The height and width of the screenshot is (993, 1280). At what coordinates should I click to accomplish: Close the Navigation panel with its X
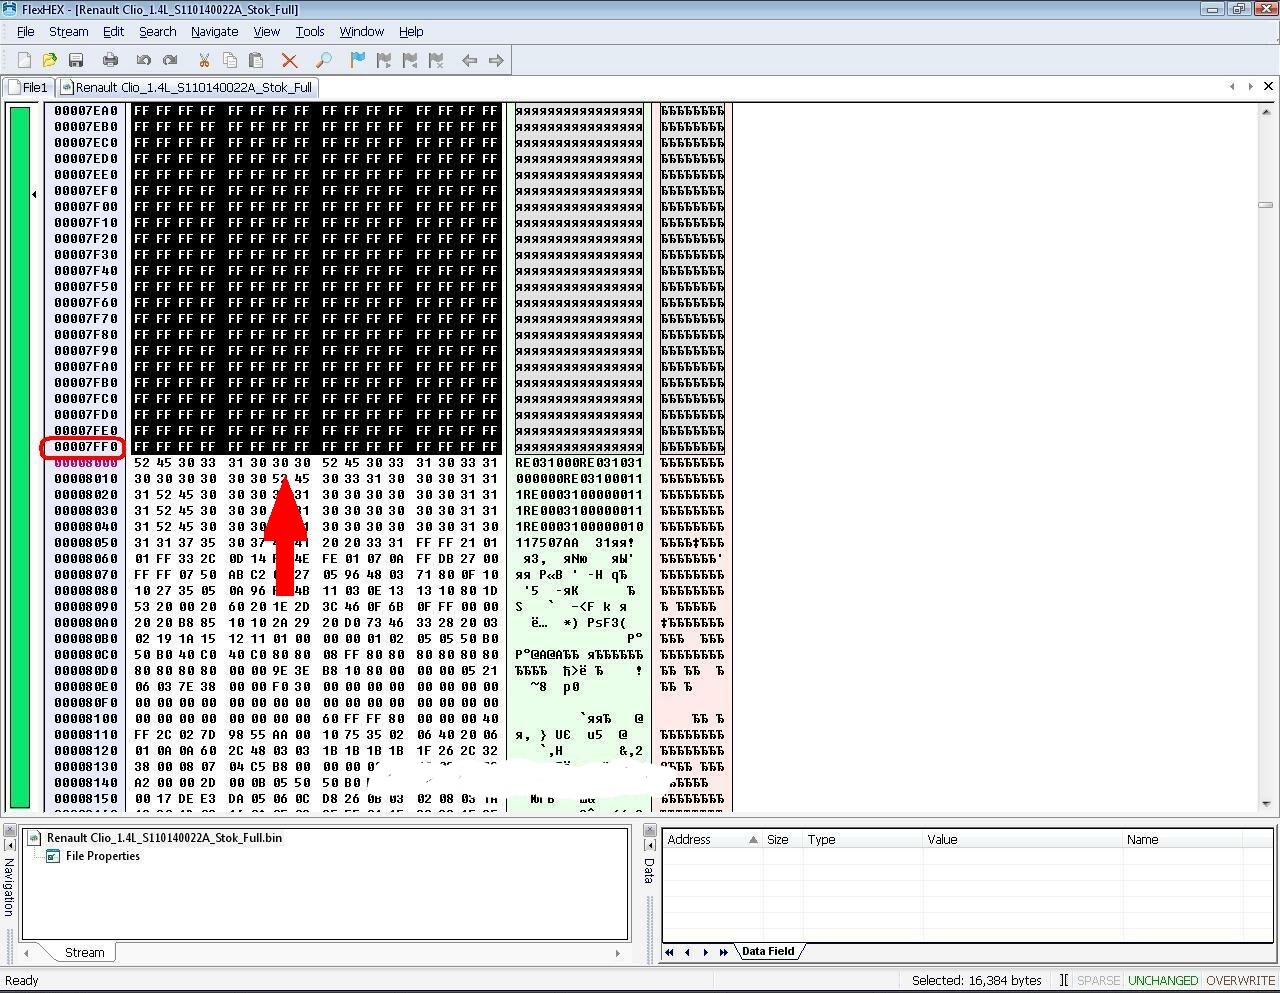tap(10, 830)
